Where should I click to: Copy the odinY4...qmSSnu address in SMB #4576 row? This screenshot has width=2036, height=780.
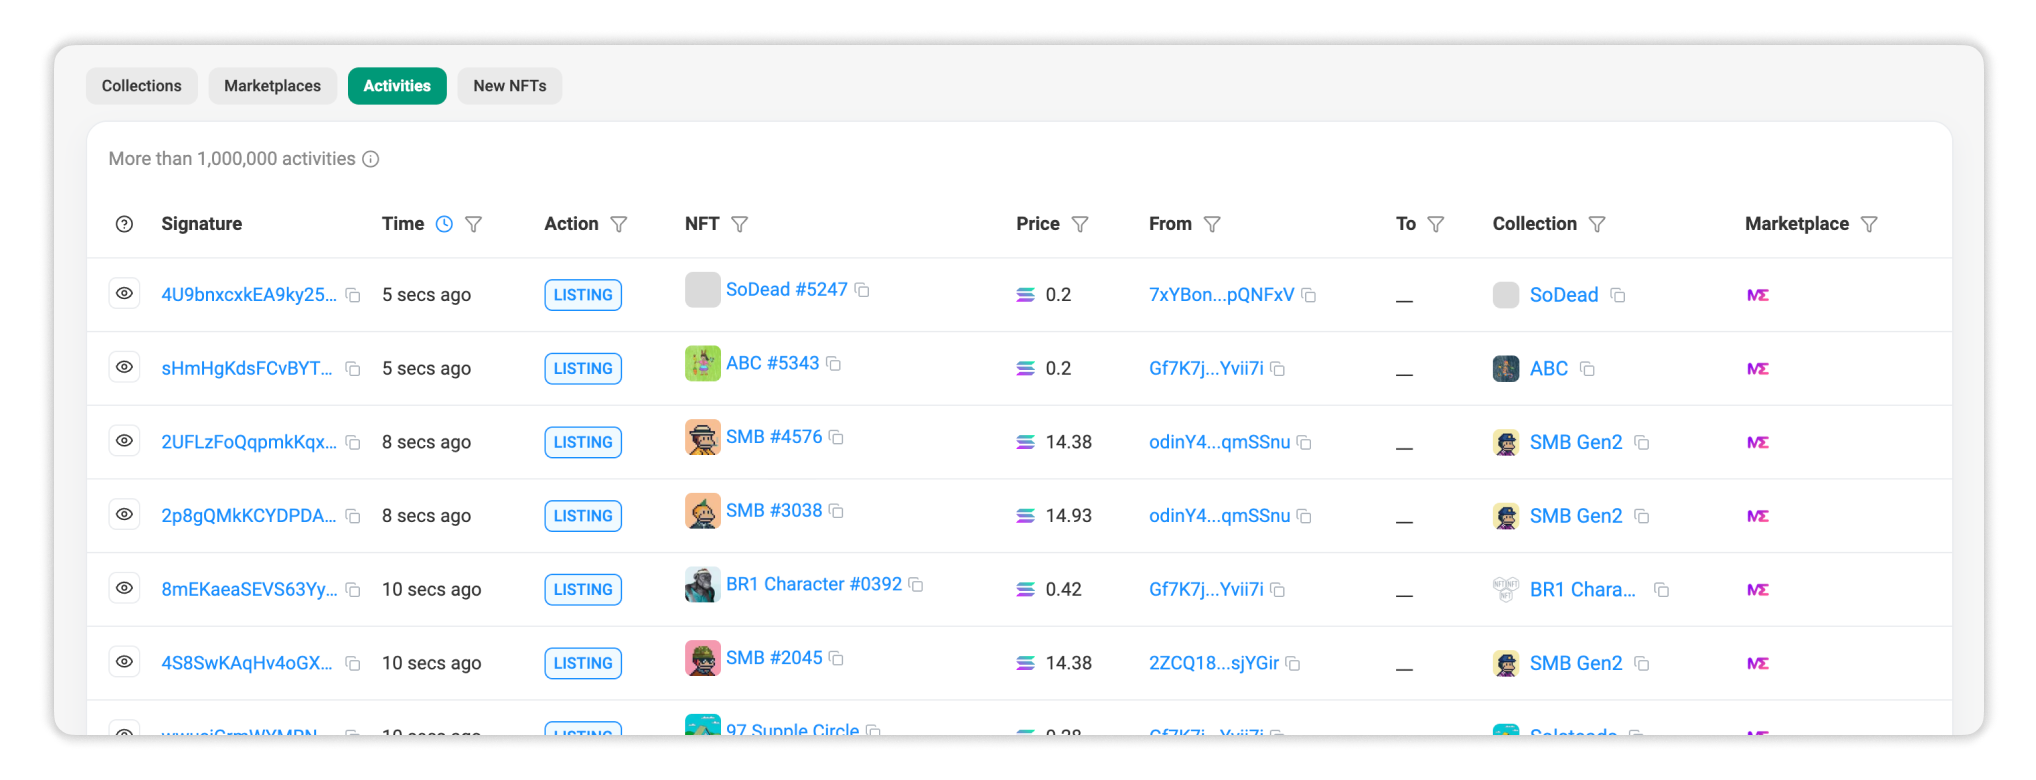coord(1304,442)
